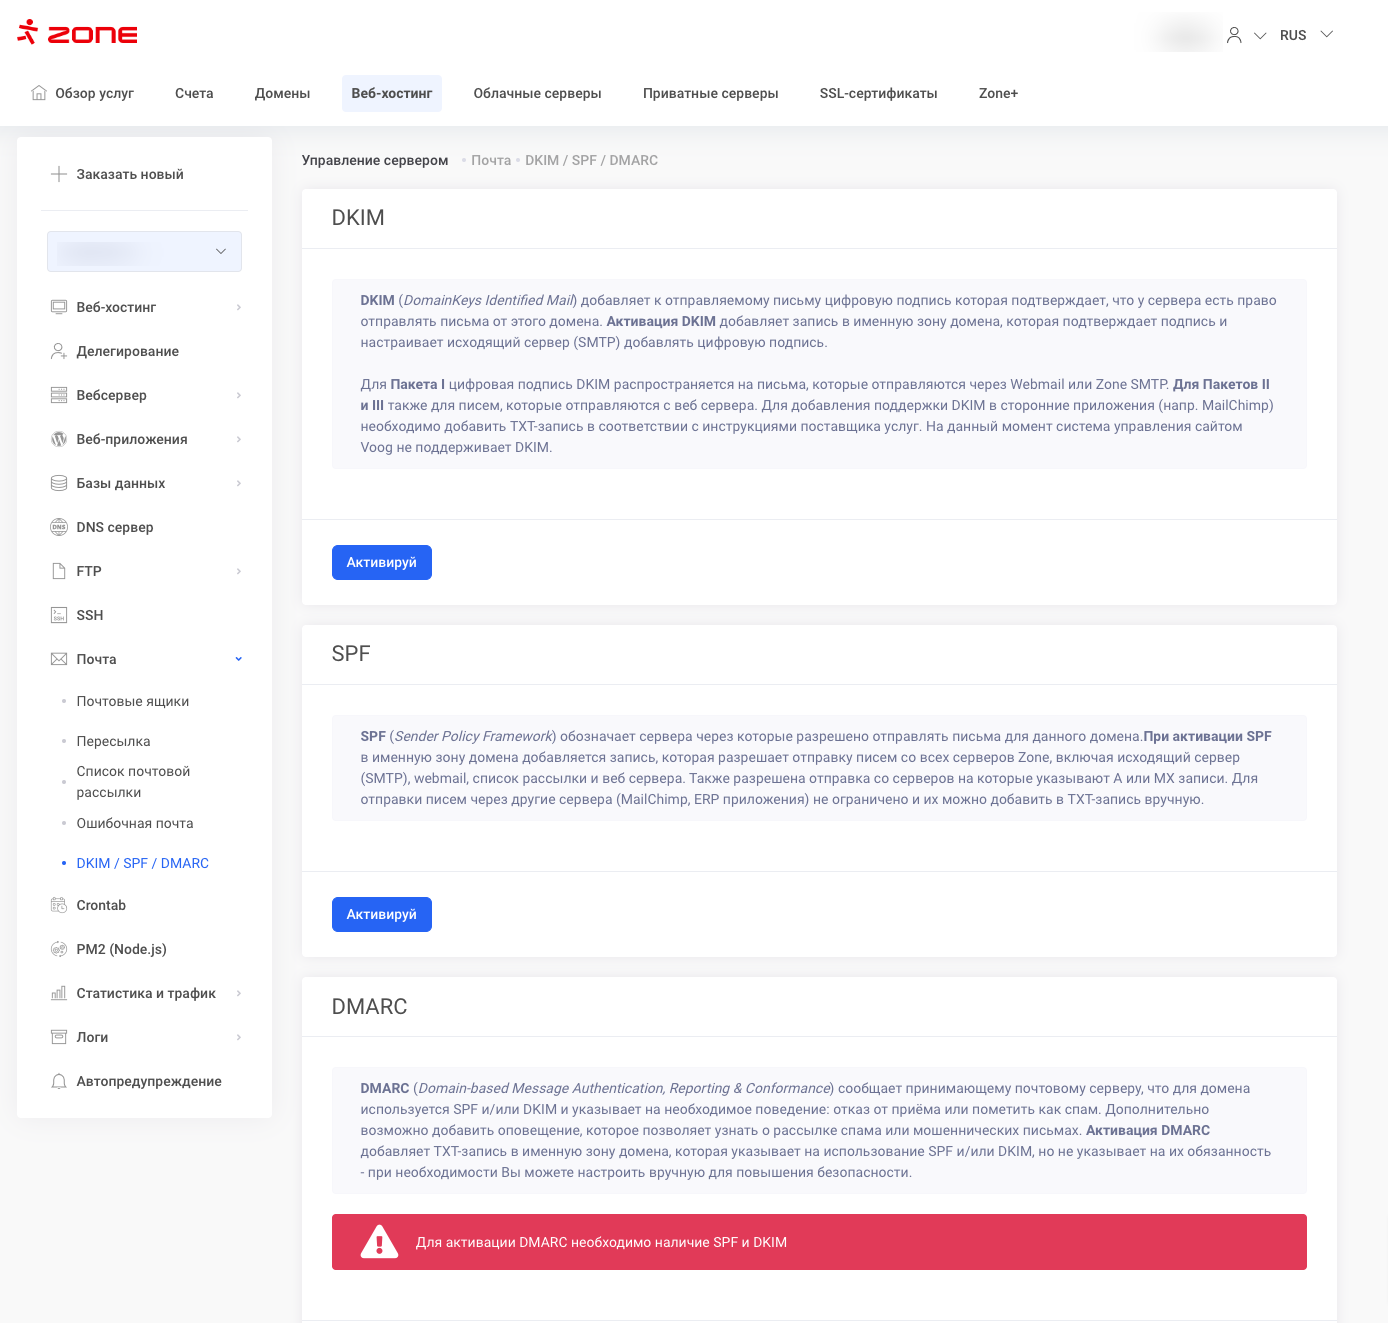Click the plus icon for Заказать новый

(x=59, y=174)
